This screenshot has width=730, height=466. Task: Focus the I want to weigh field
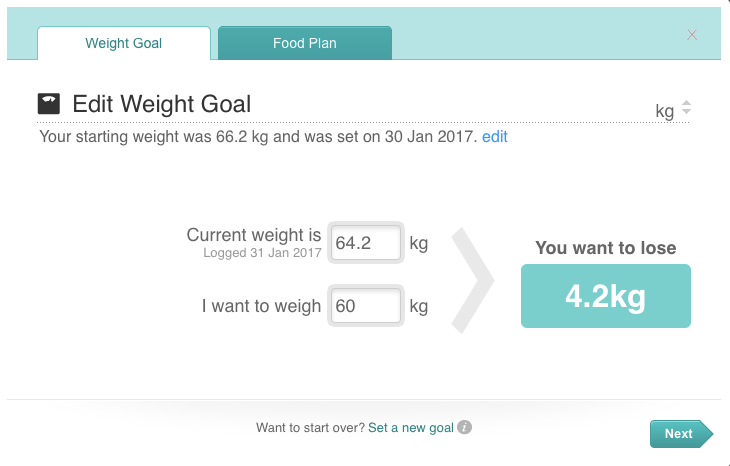366,305
